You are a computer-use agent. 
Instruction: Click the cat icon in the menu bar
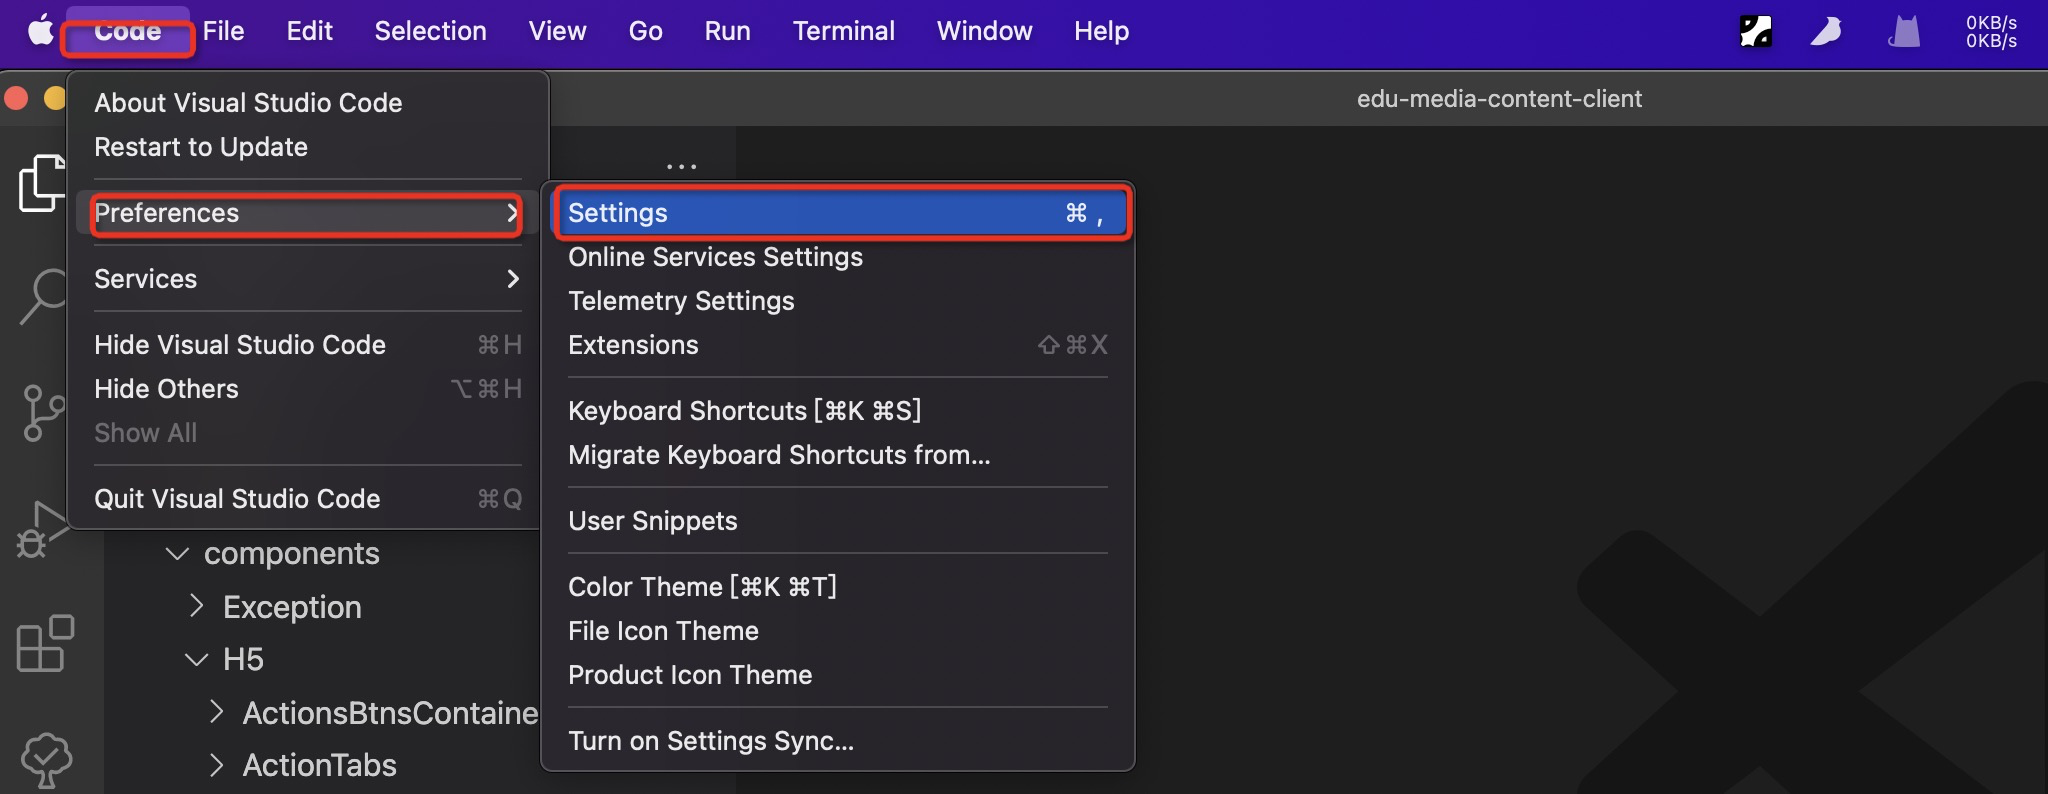(1904, 31)
